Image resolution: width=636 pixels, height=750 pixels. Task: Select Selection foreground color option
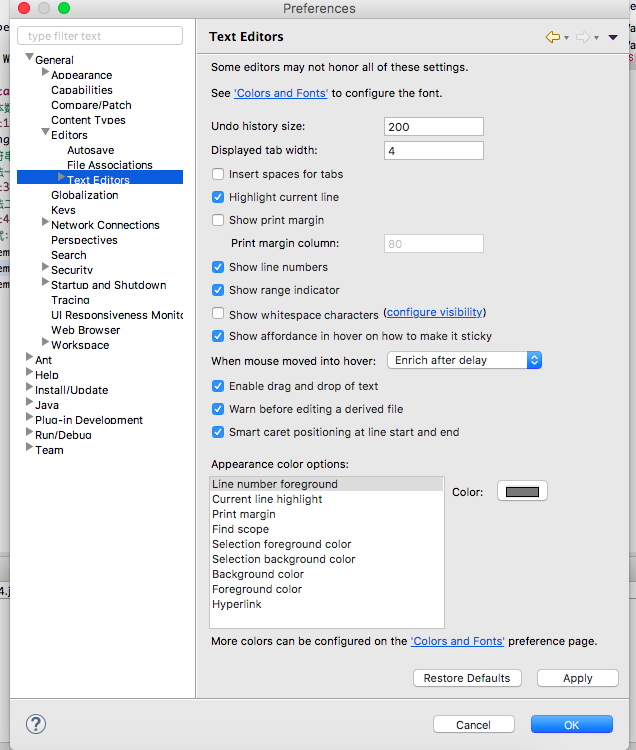coord(327,544)
